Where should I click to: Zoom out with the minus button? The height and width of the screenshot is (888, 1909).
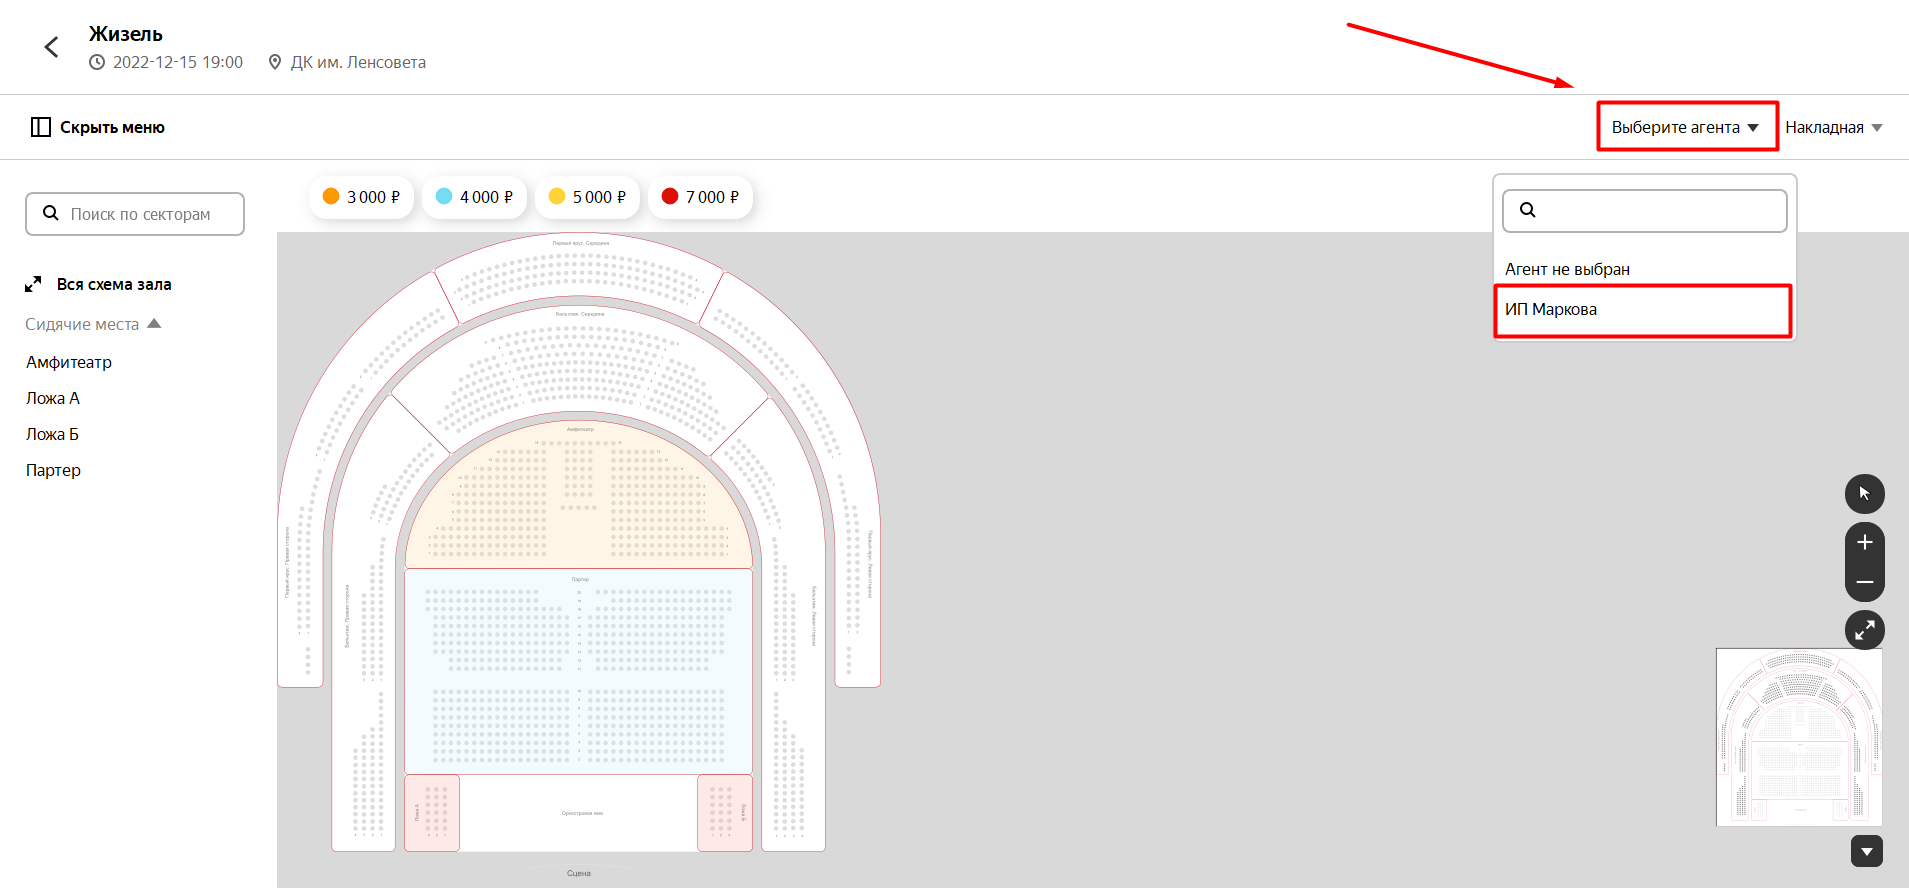click(1864, 581)
